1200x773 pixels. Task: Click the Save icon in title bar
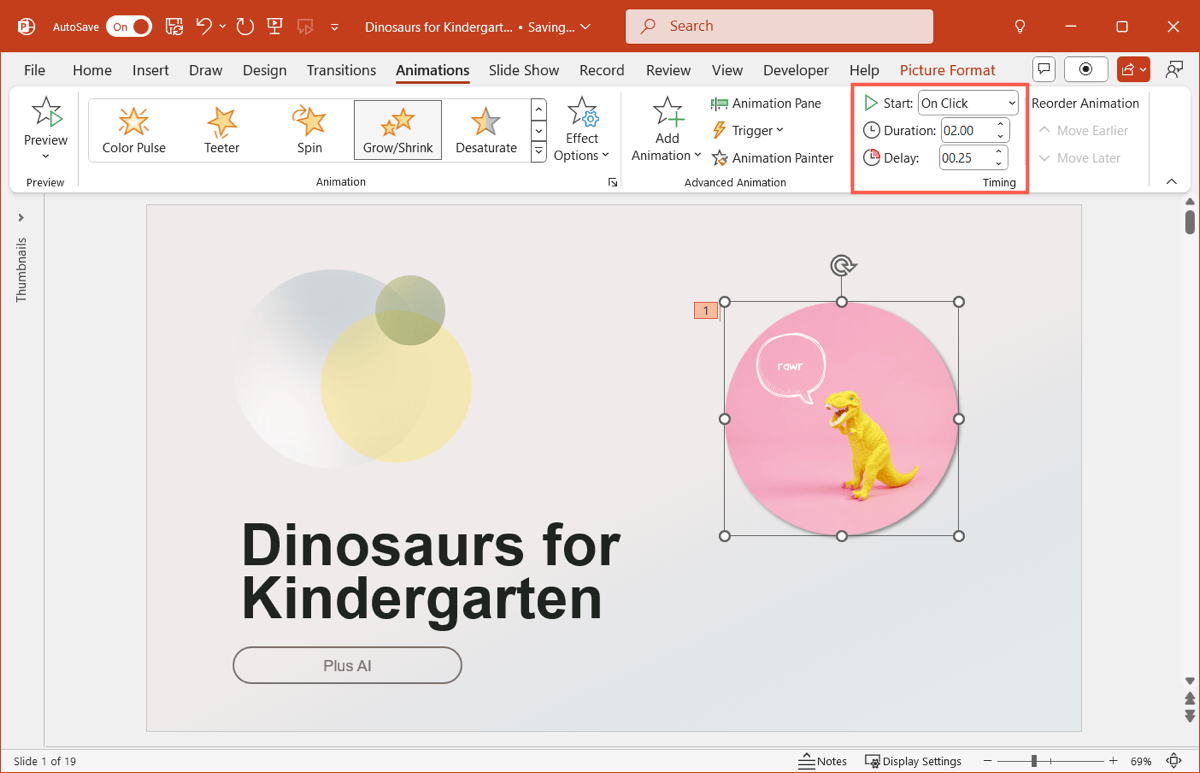[174, 27]
